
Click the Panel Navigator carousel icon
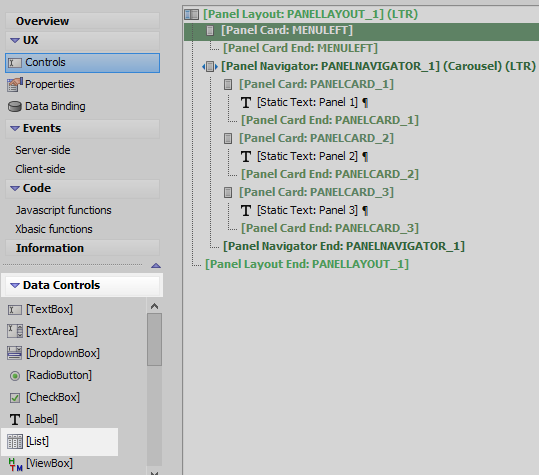210,66
